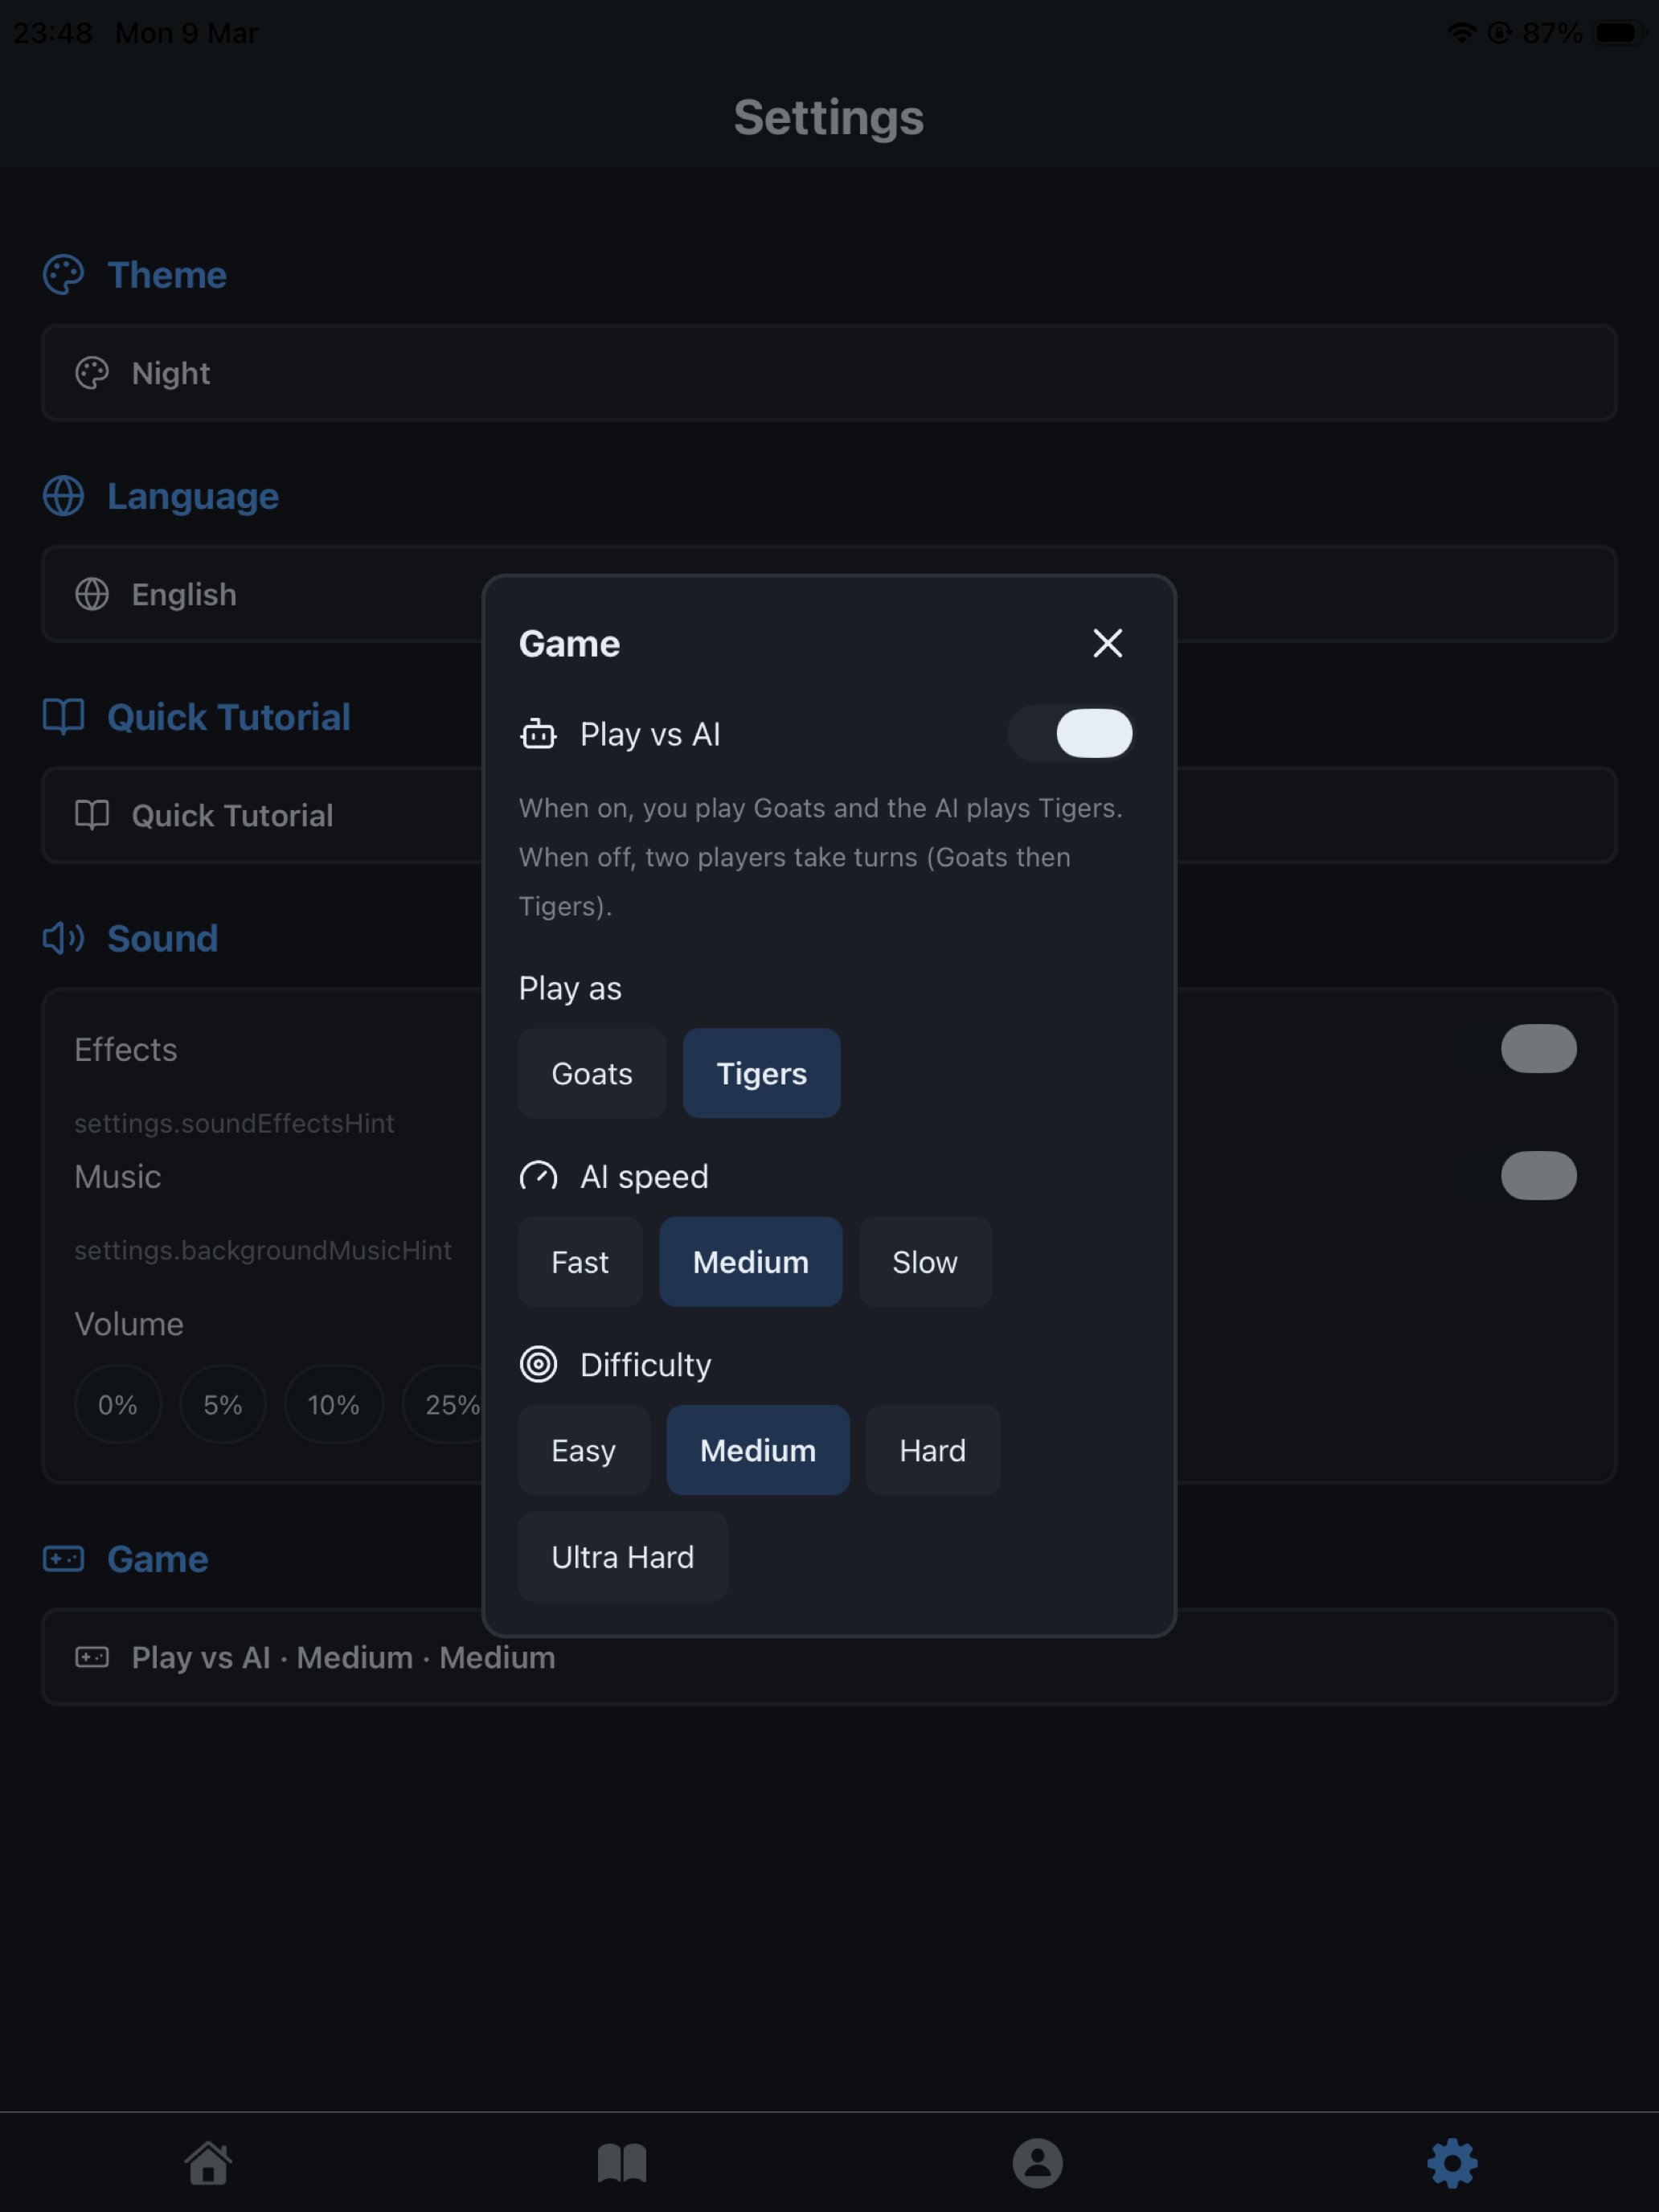Choose Hard difficulty

(933, 1450)
